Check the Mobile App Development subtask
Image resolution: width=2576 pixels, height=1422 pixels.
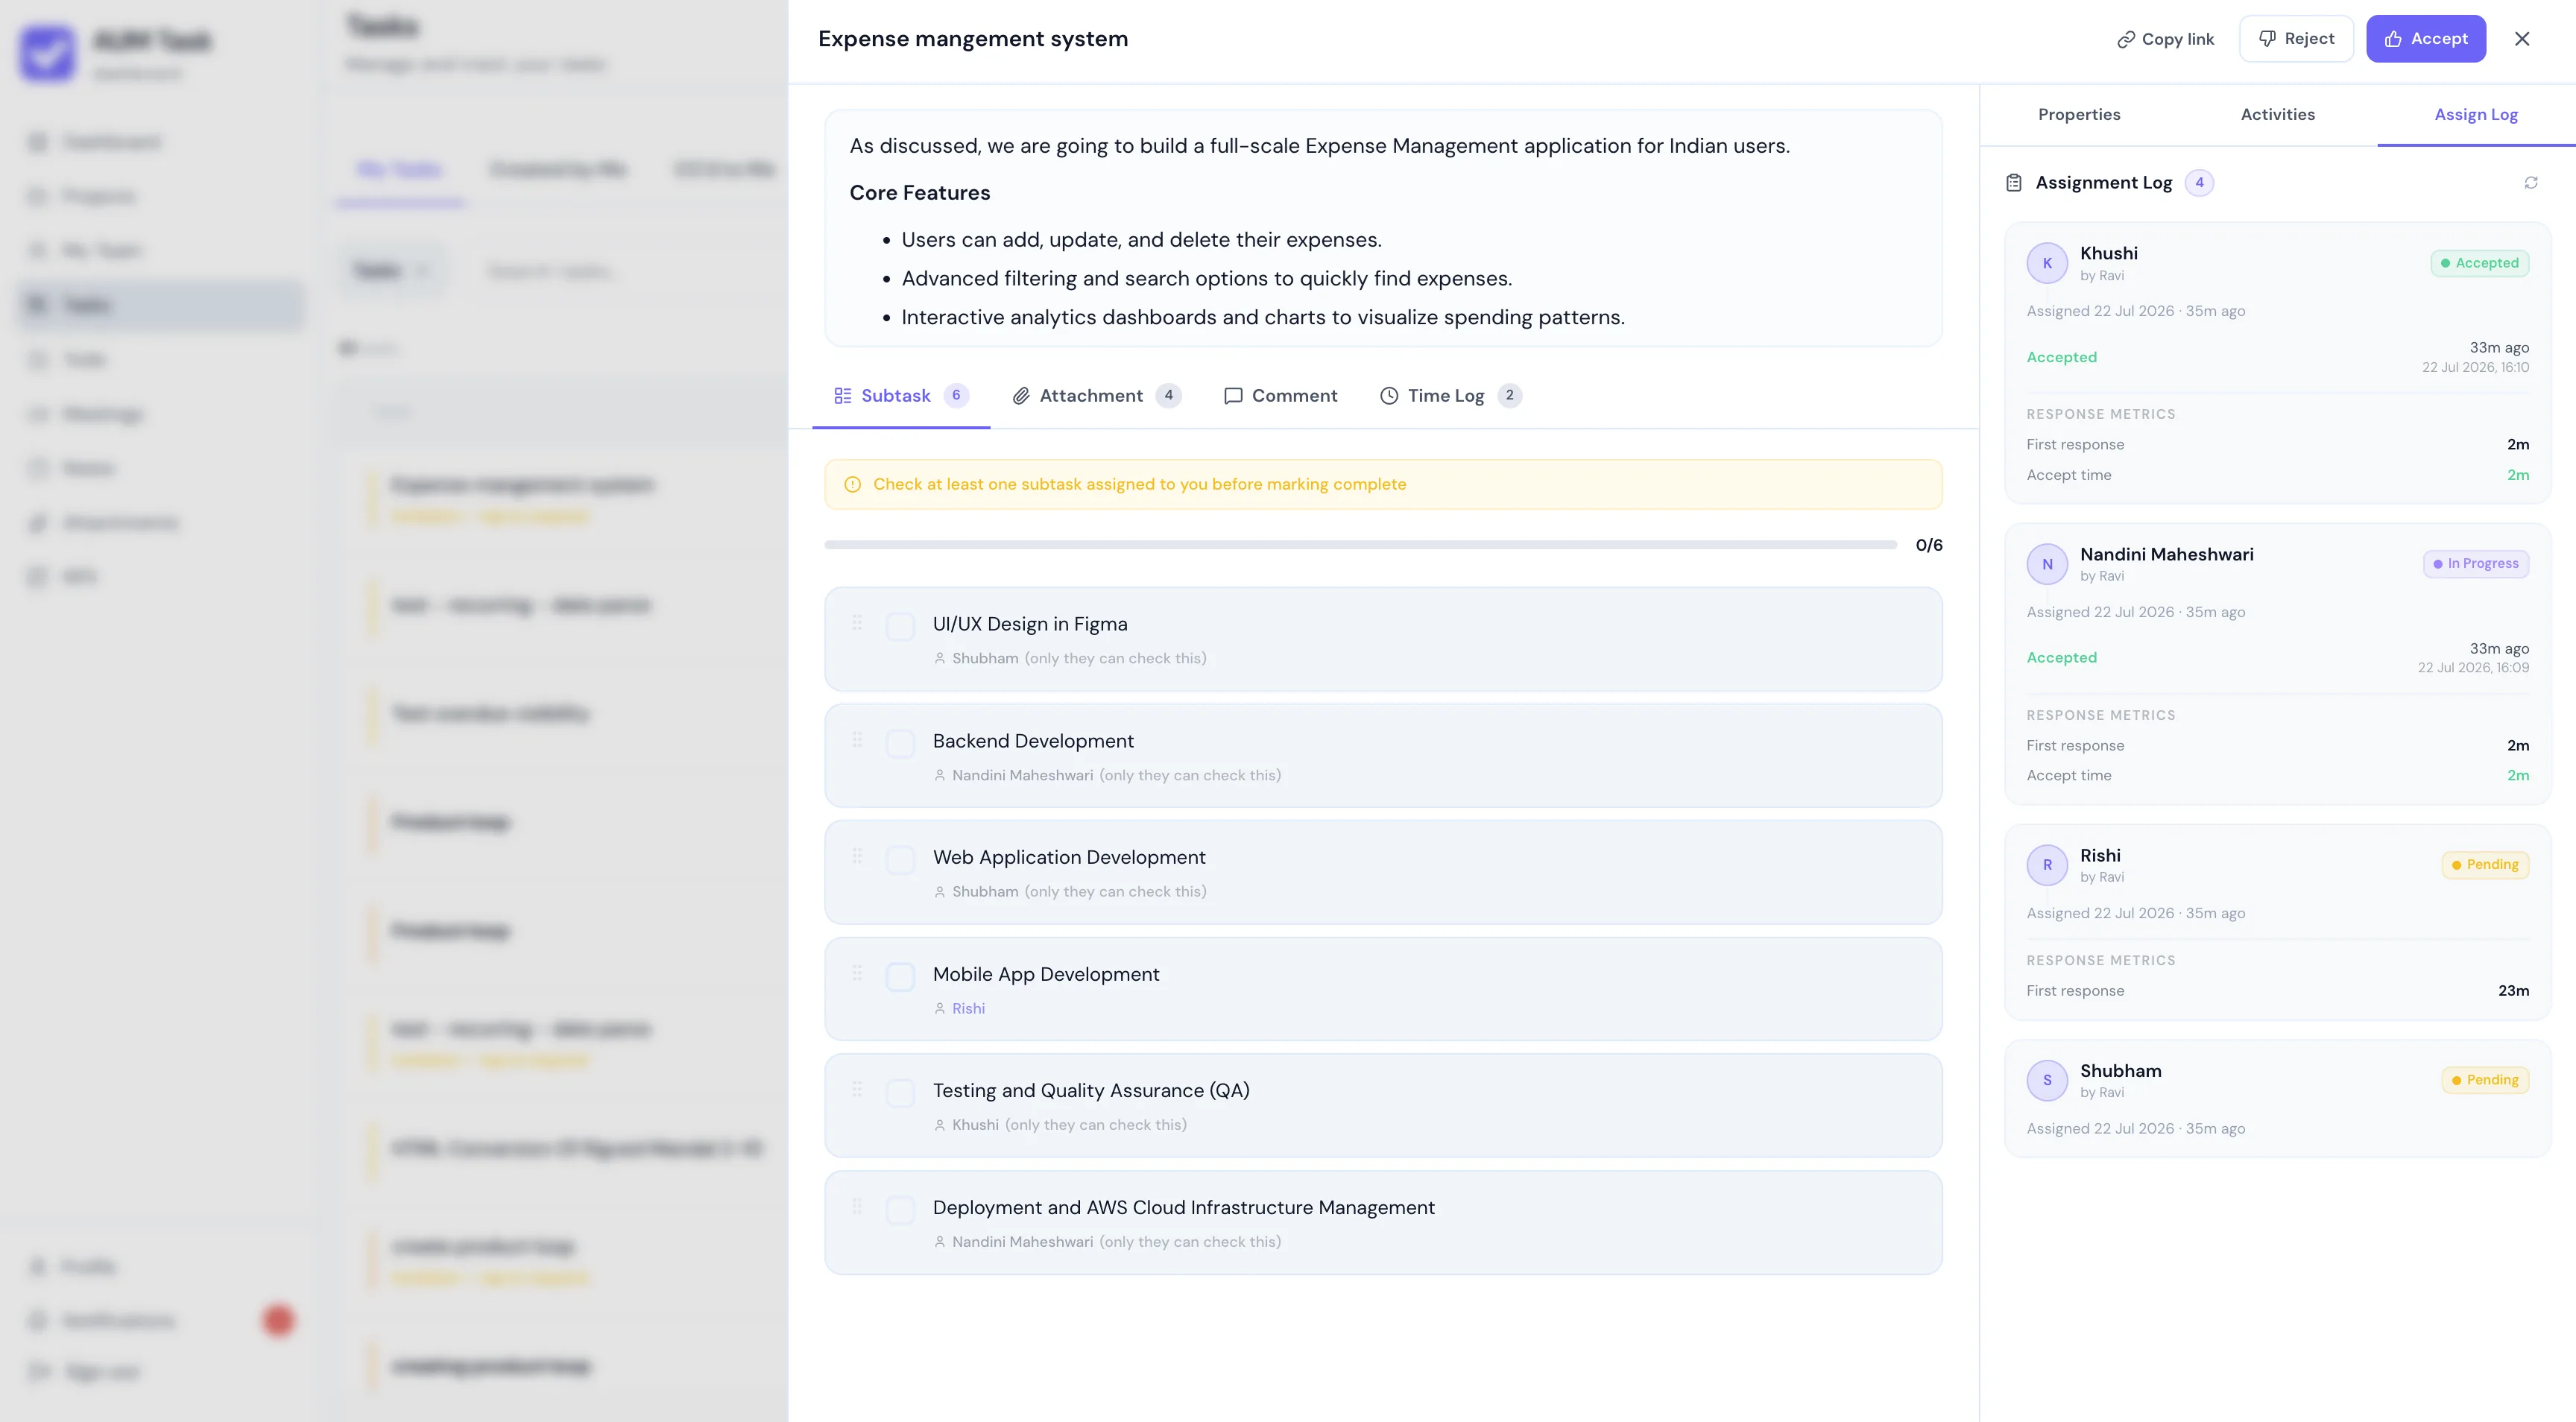click(900, 977)
